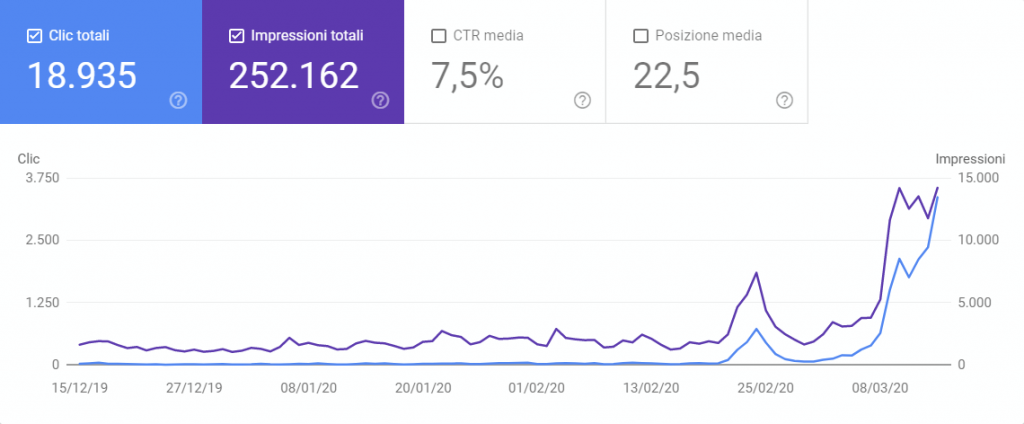
Task: Enable the Posizione media checkbox
Action: (x=641, y=36)
